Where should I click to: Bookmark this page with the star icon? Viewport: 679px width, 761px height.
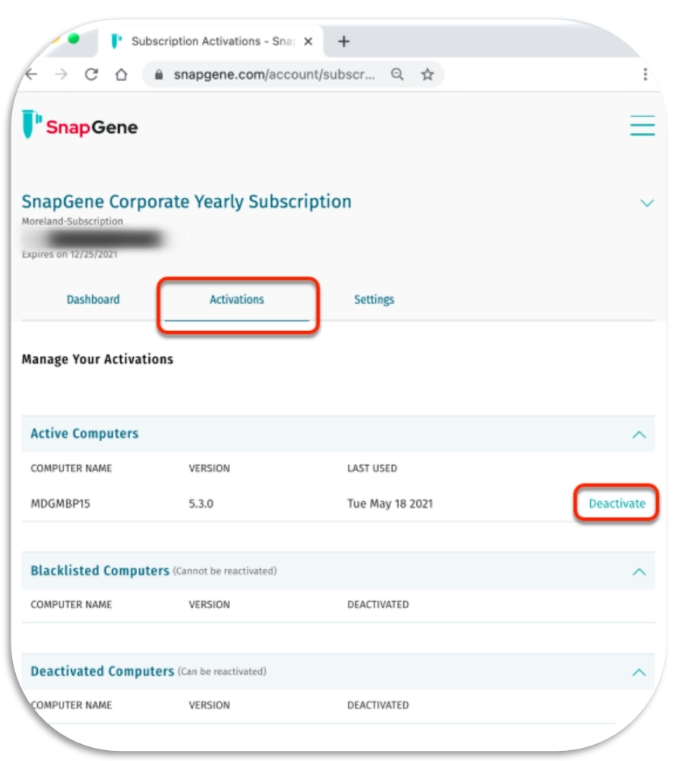[x=427, y=74]
